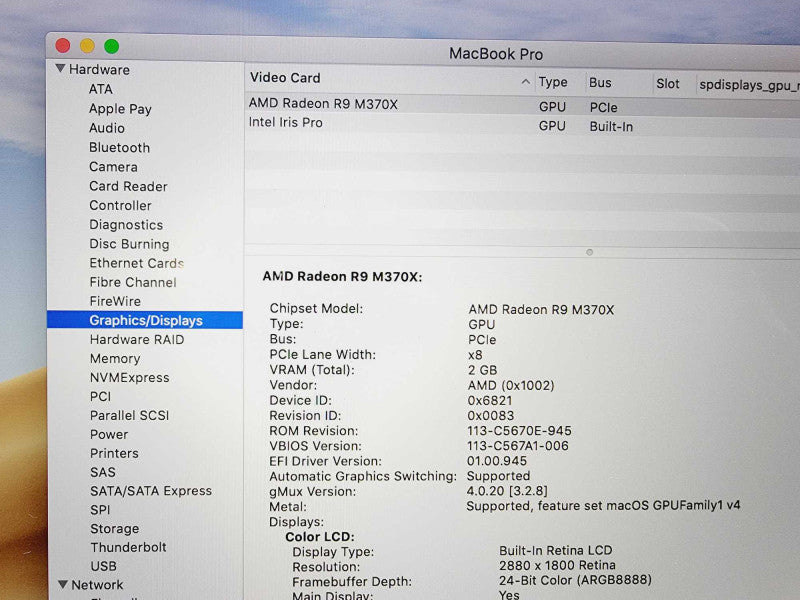Select Thunderbolt in the sidebar
Screen dimensions: 800x600
coord(128,547)
